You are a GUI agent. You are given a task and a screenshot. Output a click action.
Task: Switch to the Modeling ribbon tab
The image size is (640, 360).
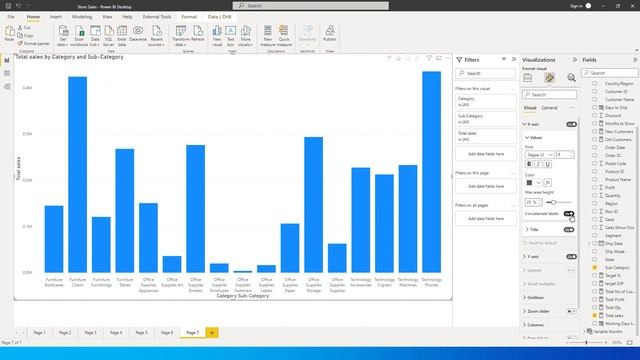(82, 17)
